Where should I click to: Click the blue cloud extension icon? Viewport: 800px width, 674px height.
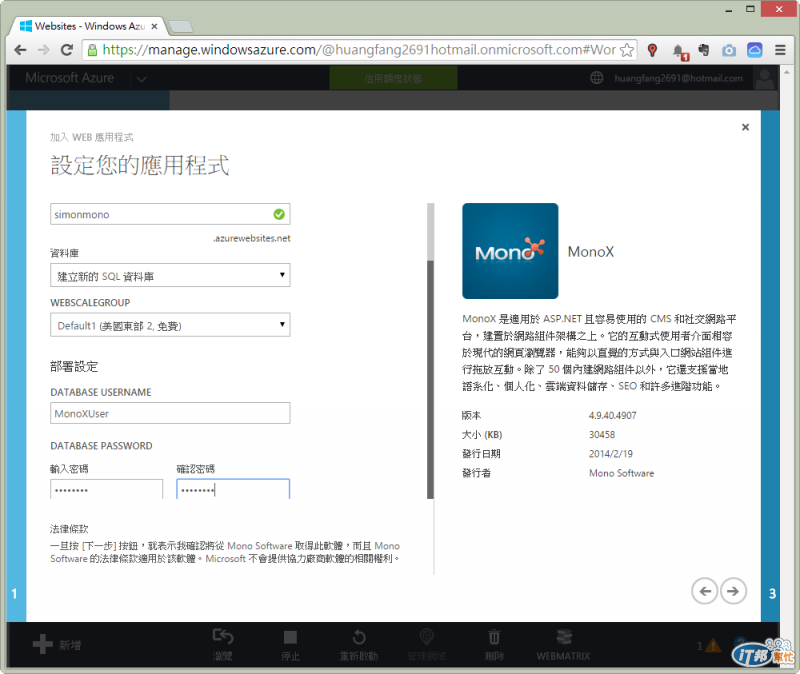[755, 50]
